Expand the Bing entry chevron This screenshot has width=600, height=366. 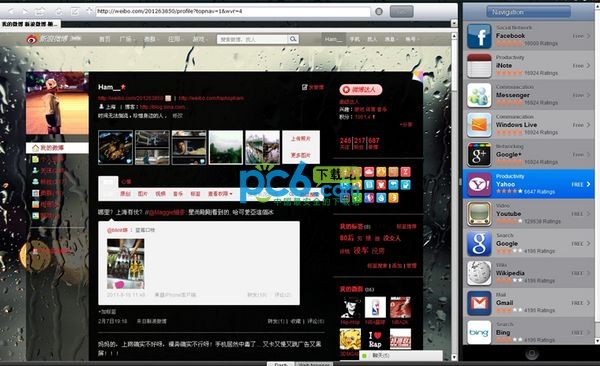(589, 333)
